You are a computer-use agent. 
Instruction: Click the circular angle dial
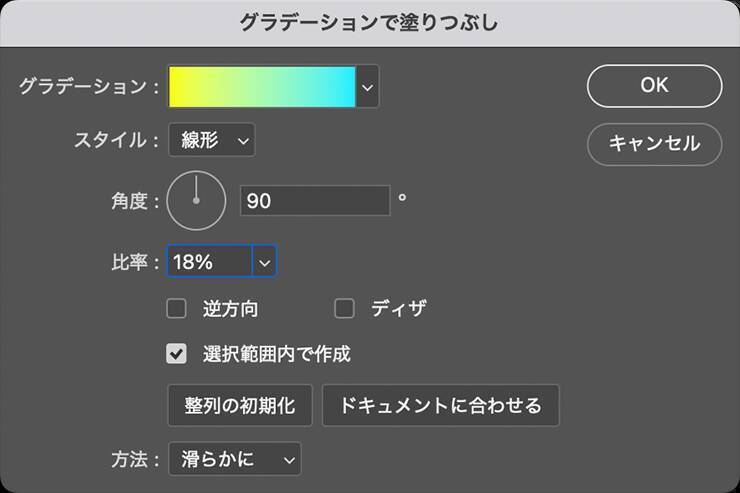click(196, 201)
